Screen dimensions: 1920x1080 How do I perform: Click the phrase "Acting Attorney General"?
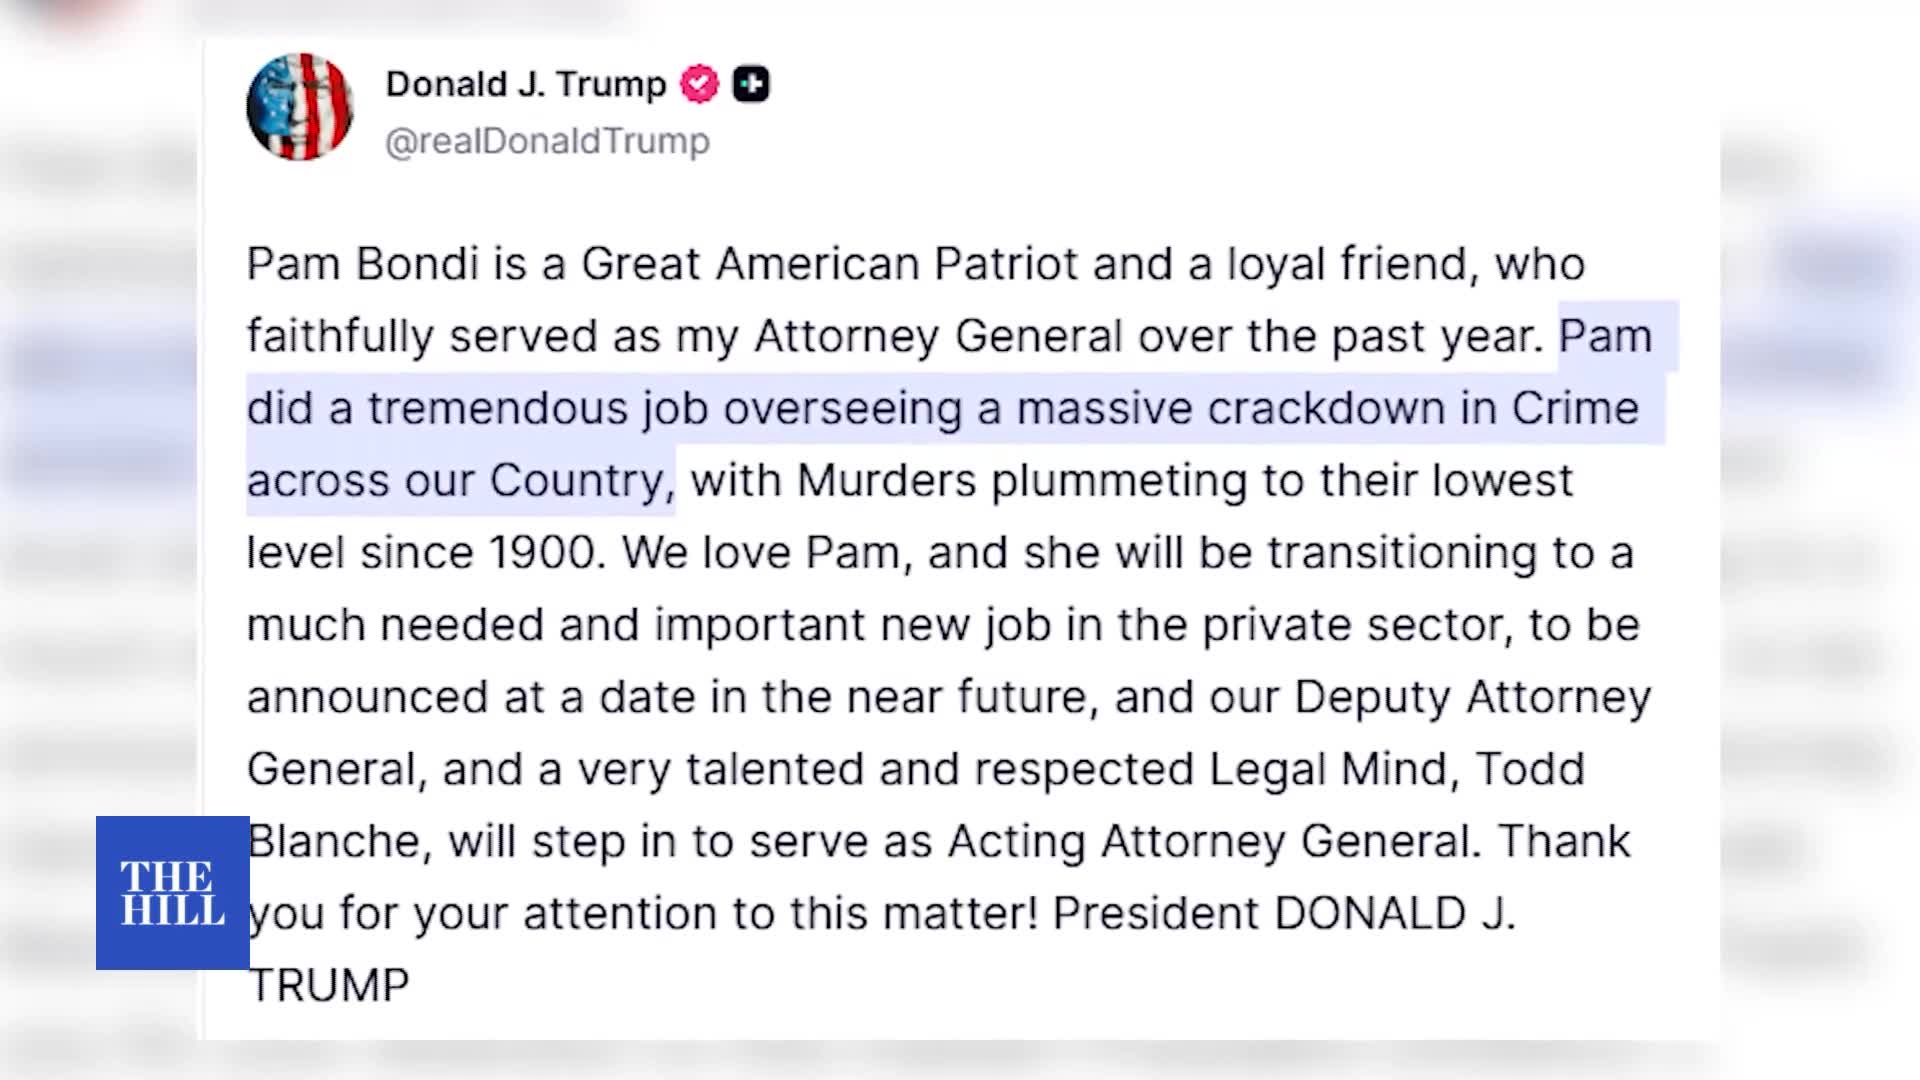(x=1213, y=842)
